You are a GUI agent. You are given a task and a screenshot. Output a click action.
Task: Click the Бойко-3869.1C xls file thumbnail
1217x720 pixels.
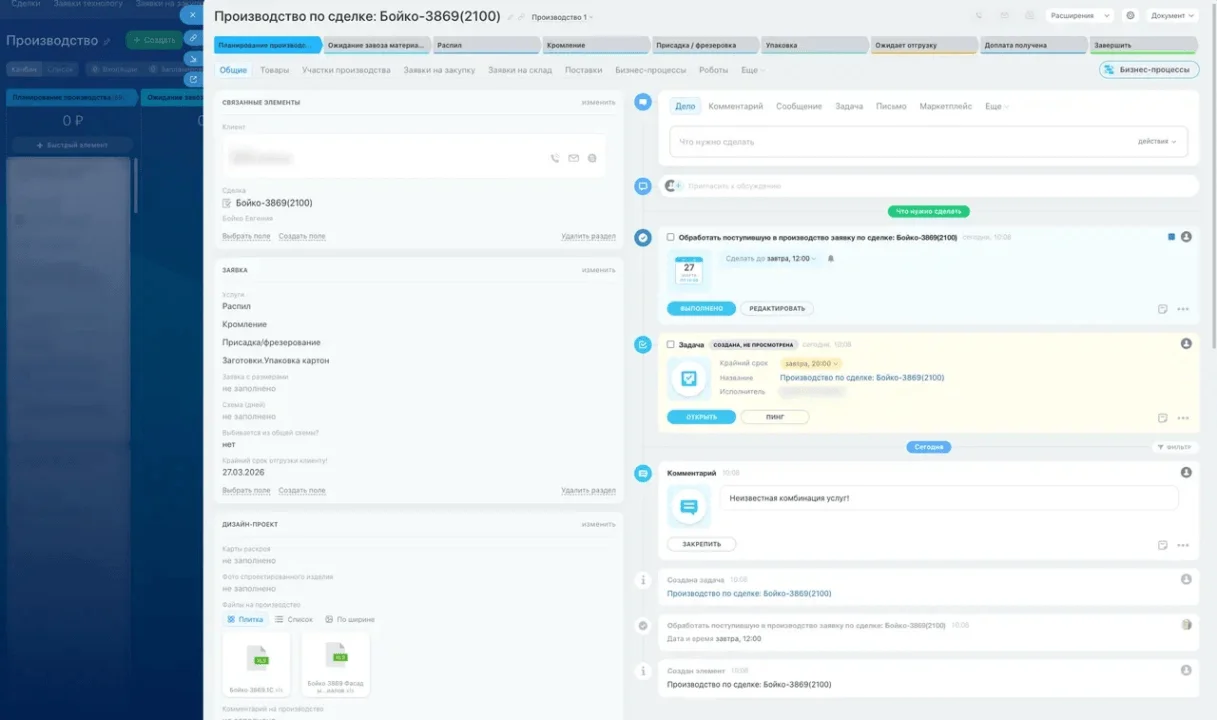click(256, 664)
